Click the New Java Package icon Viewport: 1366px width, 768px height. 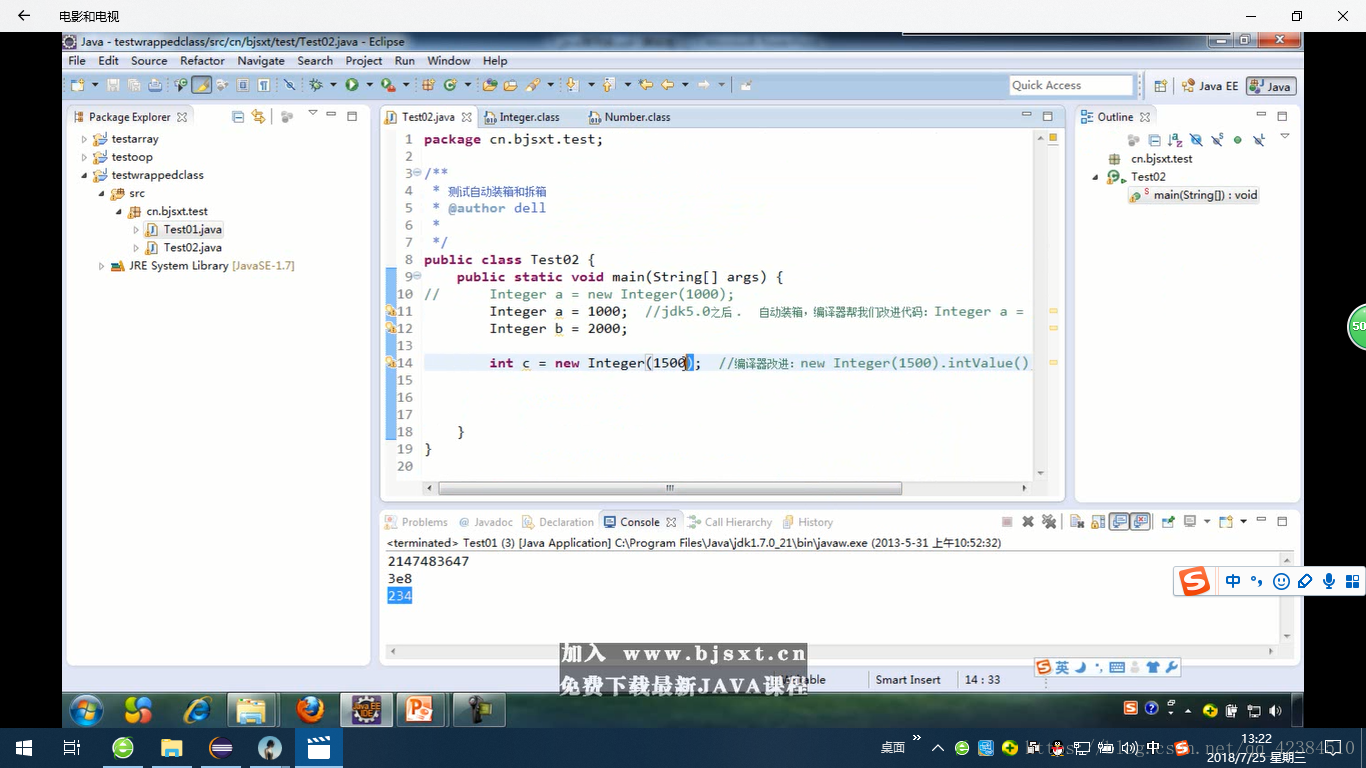428,85
